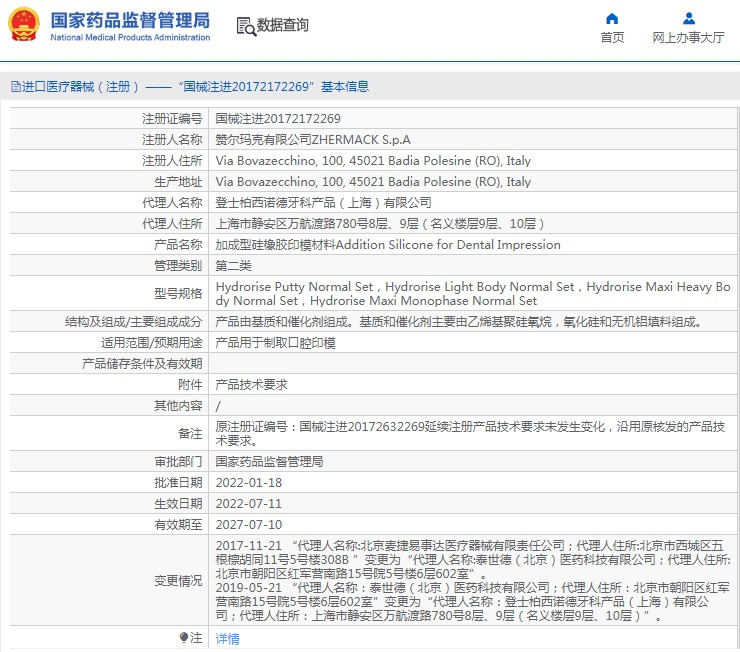The height and width of the screenshot is (652, 740).
Task: Click the 数据查询 magnifier document icon
Action: (245, 26)
